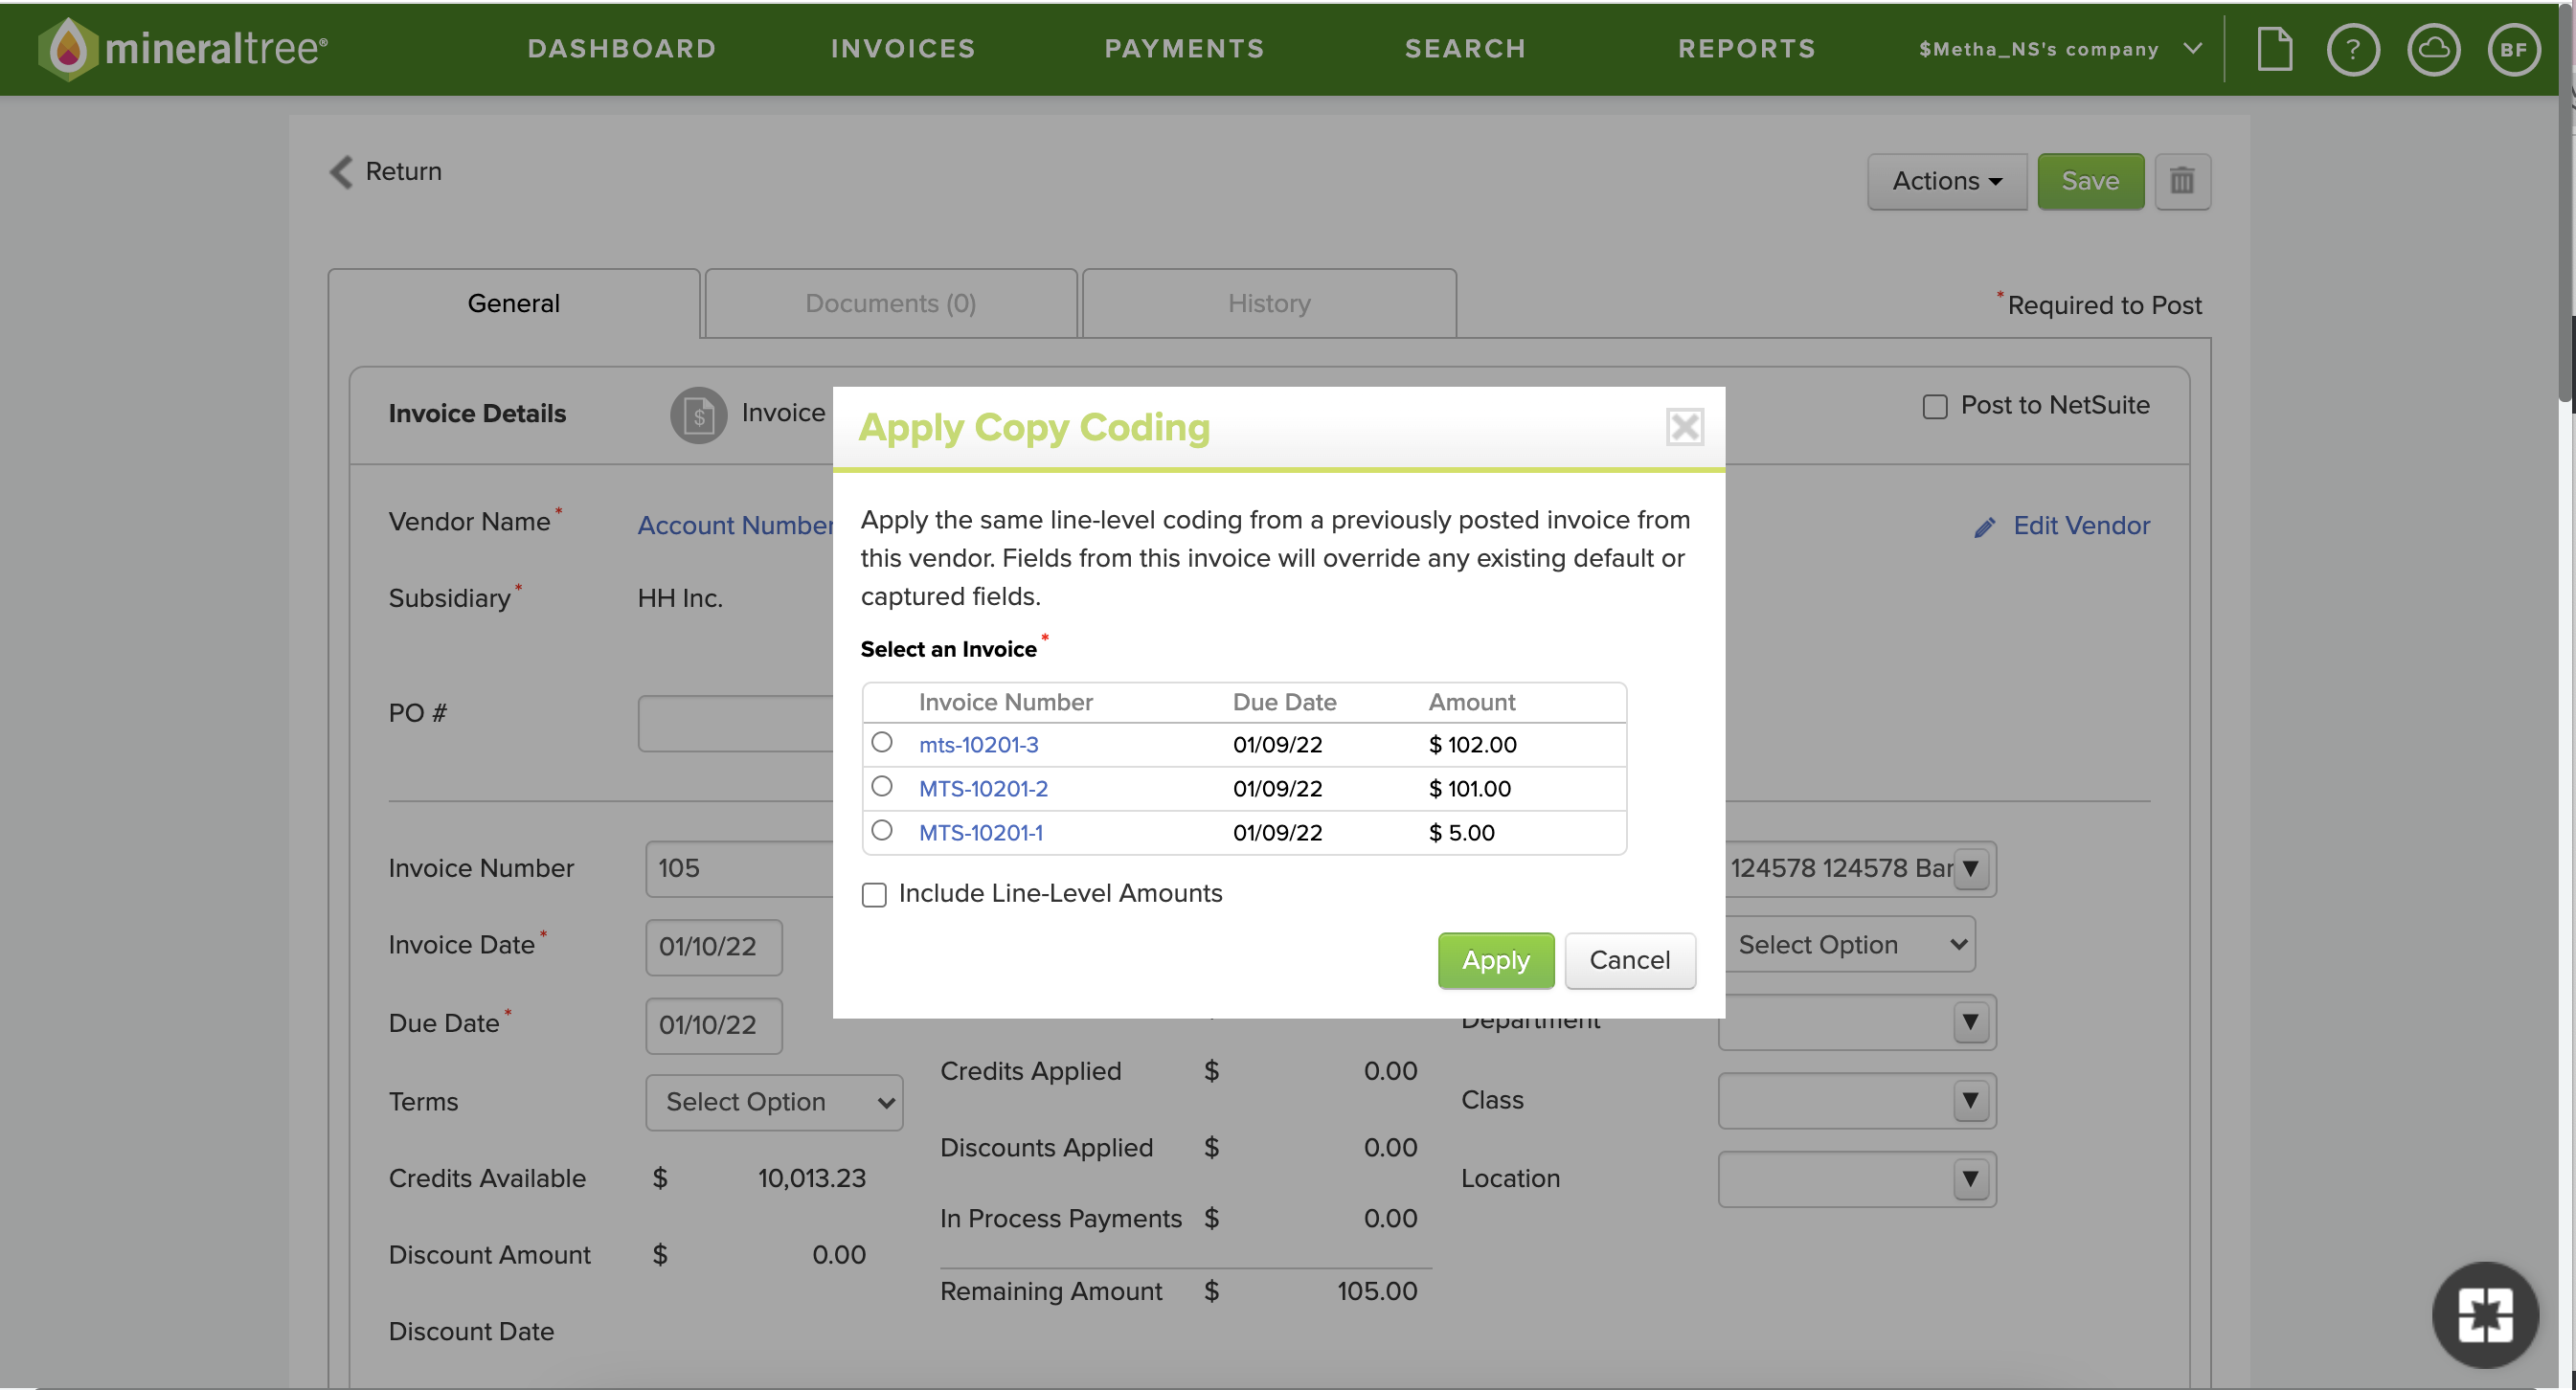Open the Terms Select Option dropdown
The height and width of the screenshot is (1390, 2576).
pyautogui.click(x=774, y=1102)
